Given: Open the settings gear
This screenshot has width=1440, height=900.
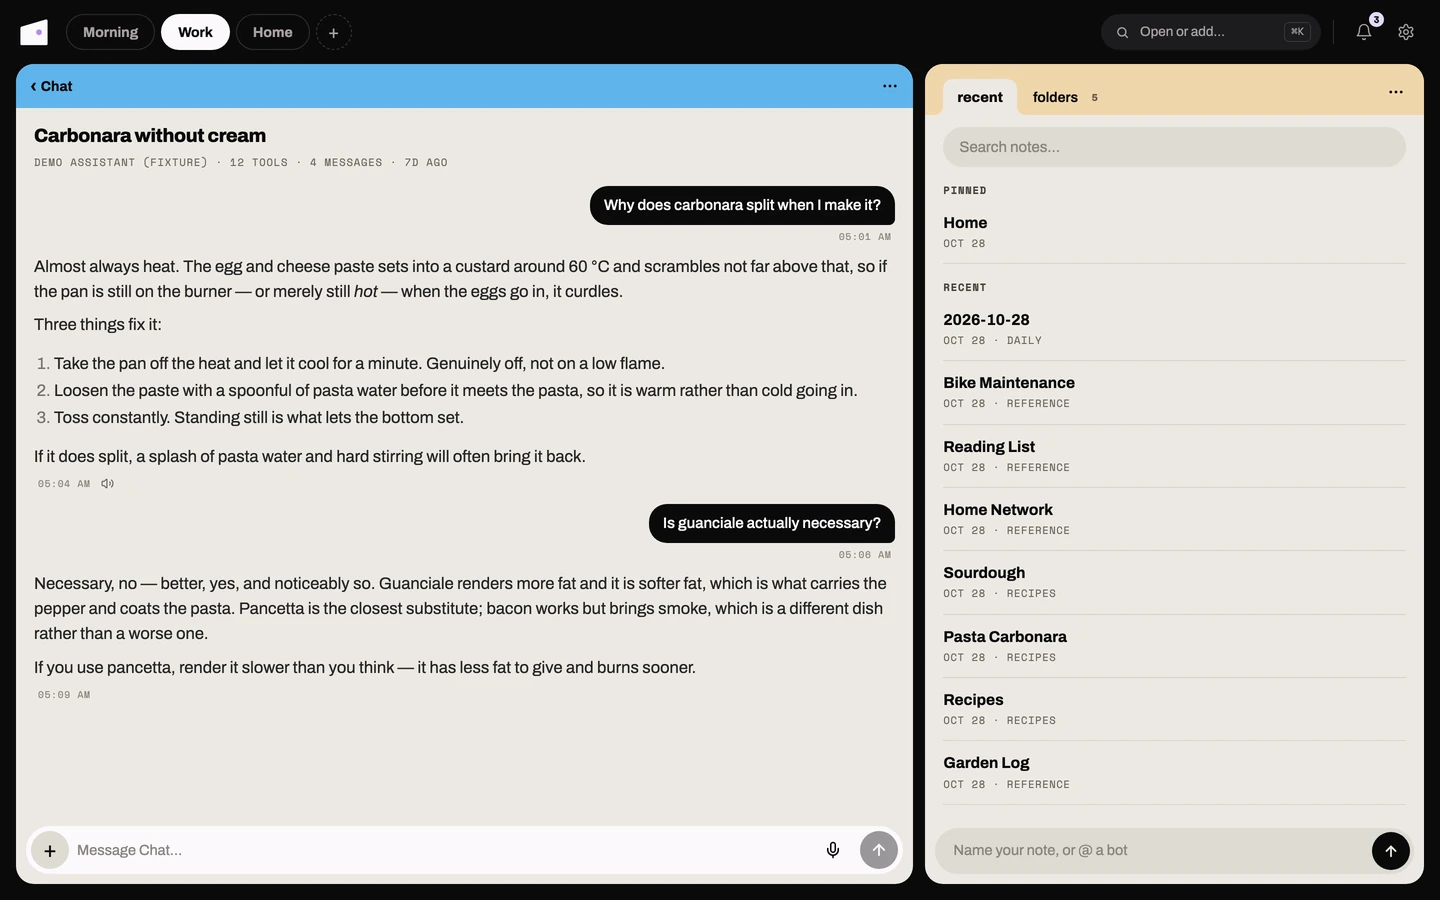Looking at the screenshot, I should (x=1406, y=32).
